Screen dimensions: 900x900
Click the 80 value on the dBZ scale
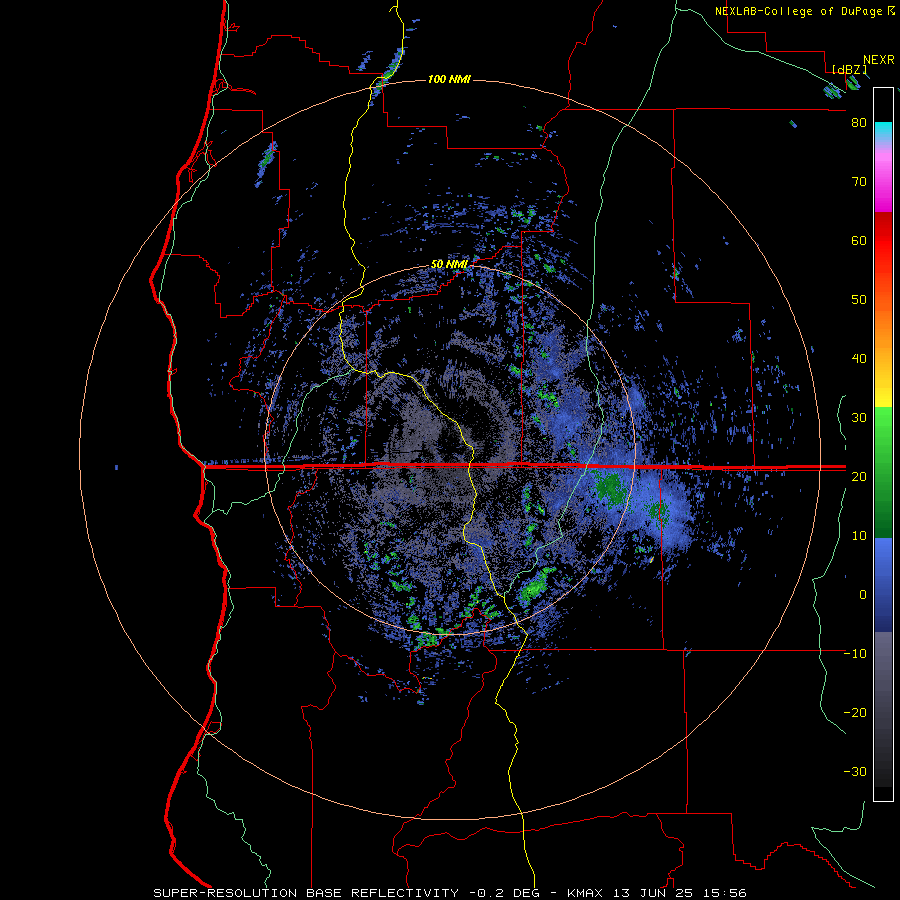pyautogui.click(x=859, y=123)
